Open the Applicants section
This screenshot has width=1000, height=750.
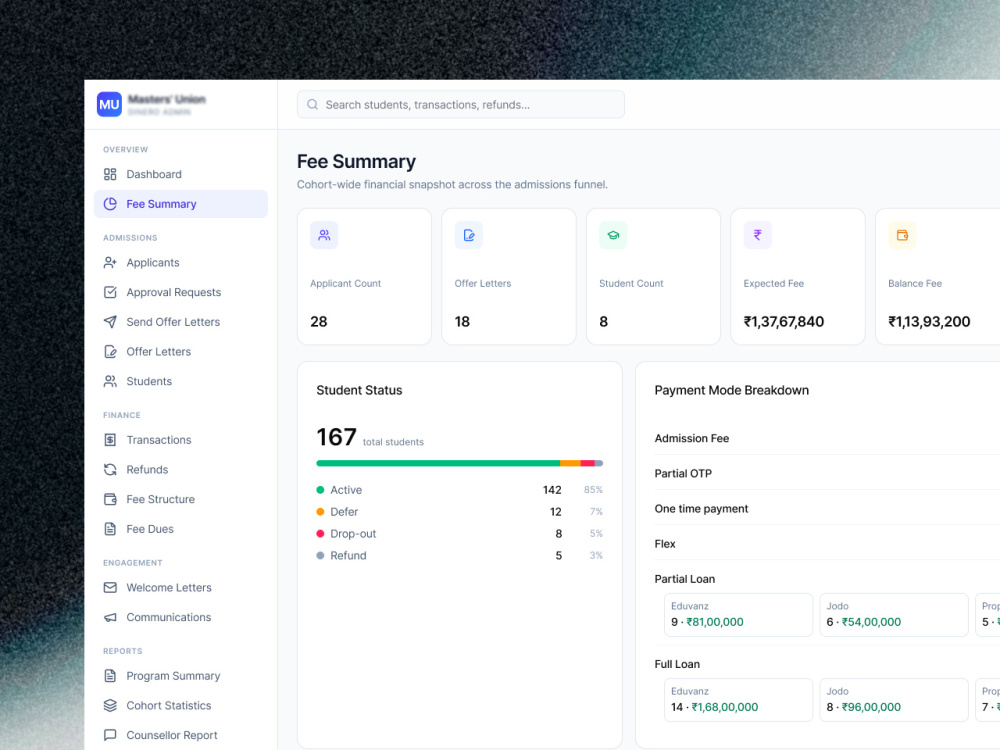(180, 262)
